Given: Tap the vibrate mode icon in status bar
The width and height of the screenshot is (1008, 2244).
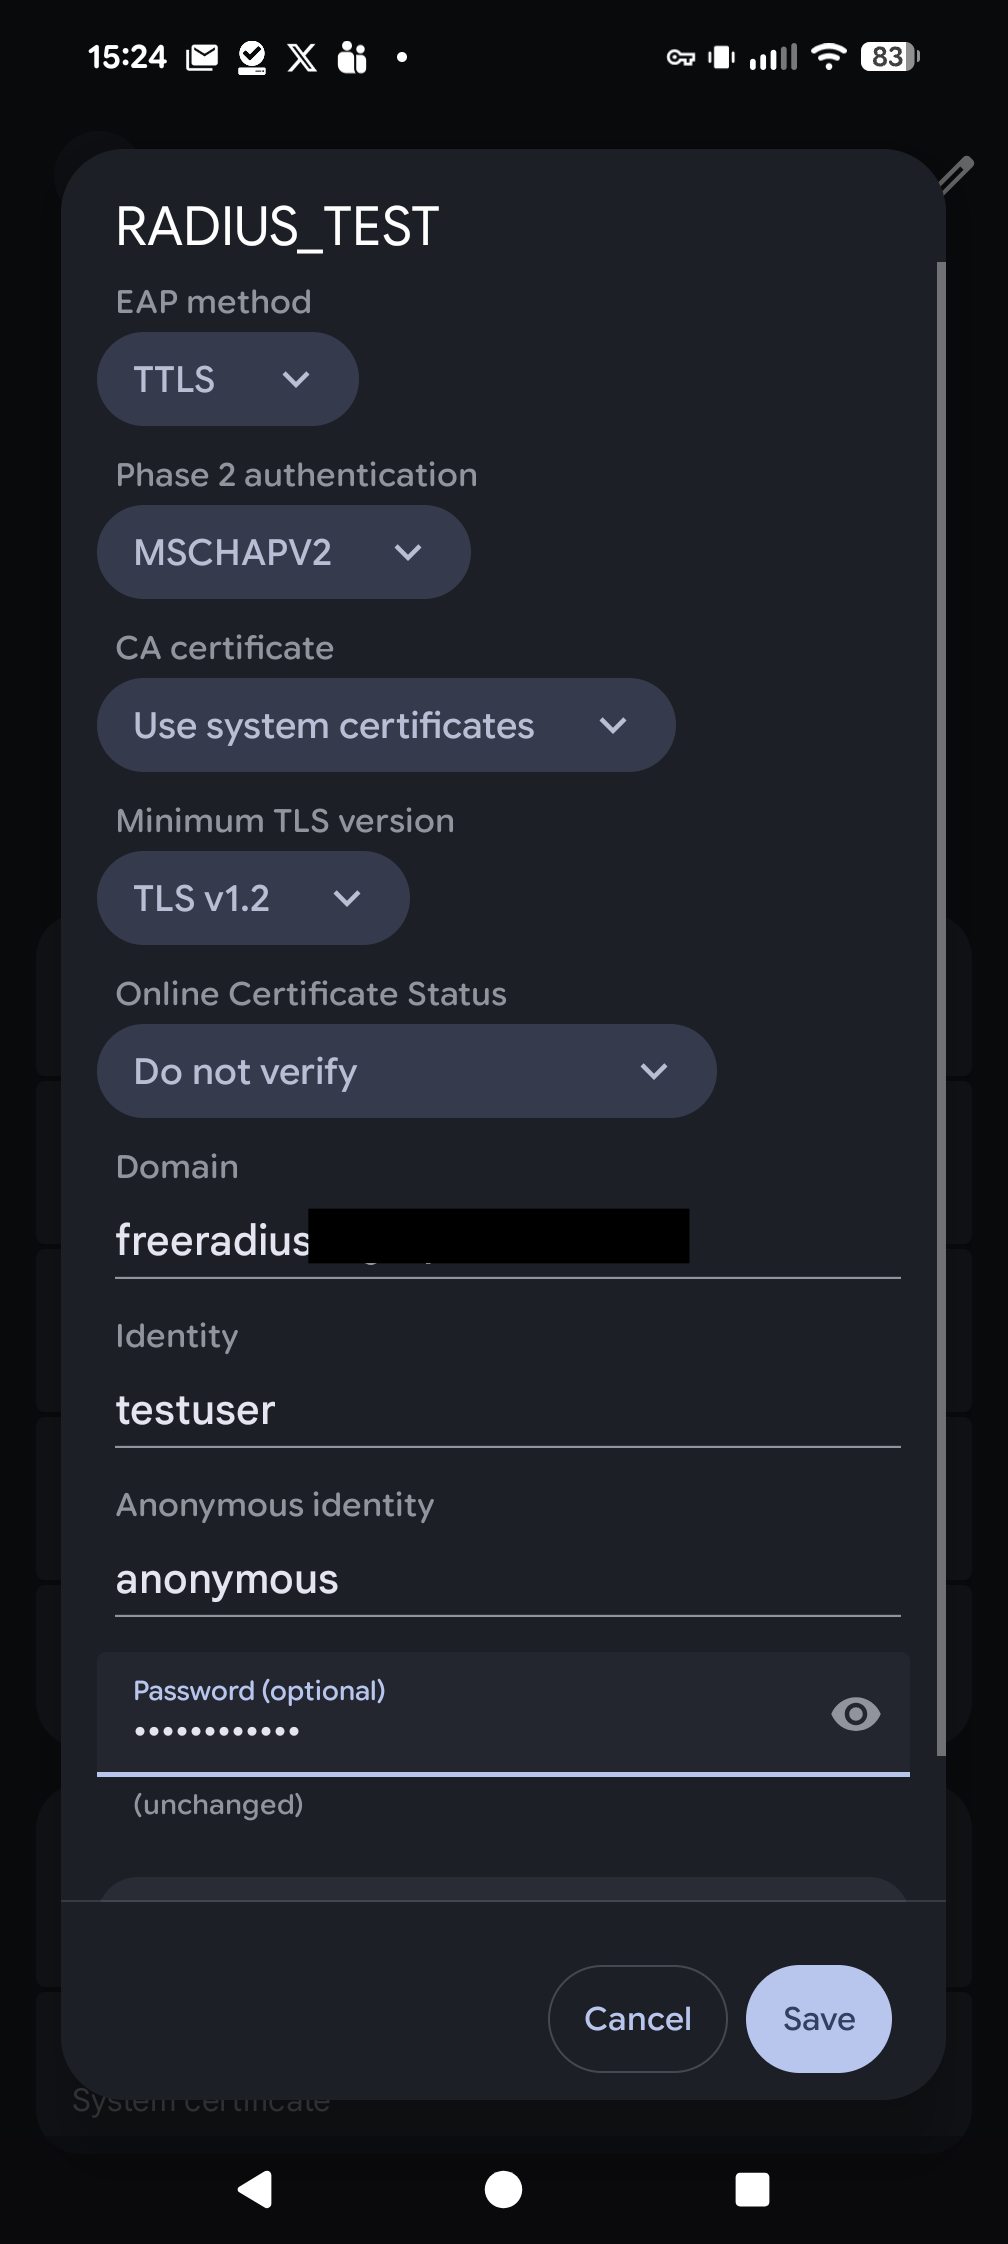Looking at the screenshot, I should pyautogui.click(x=721, y=57).
